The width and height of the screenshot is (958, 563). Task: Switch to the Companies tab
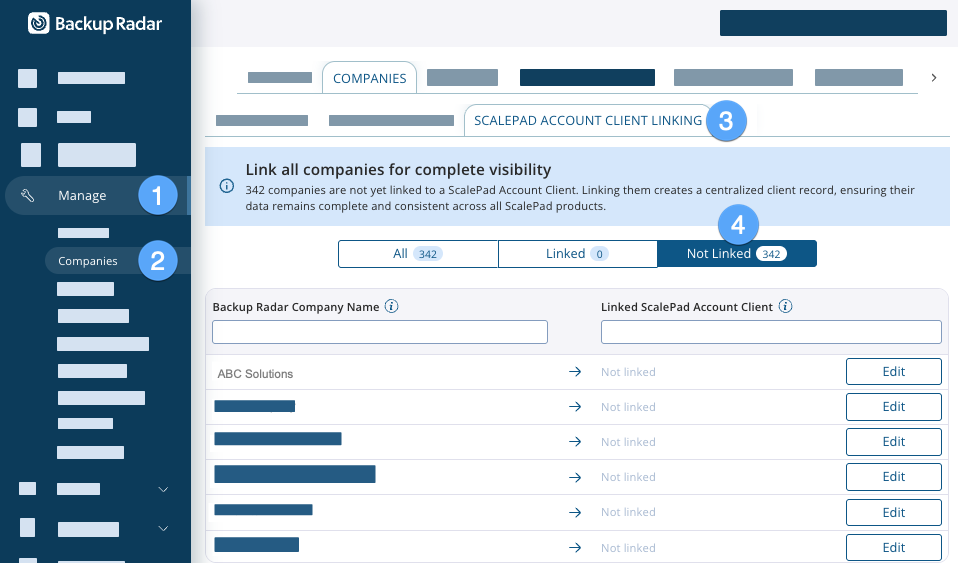coord(369,78)
